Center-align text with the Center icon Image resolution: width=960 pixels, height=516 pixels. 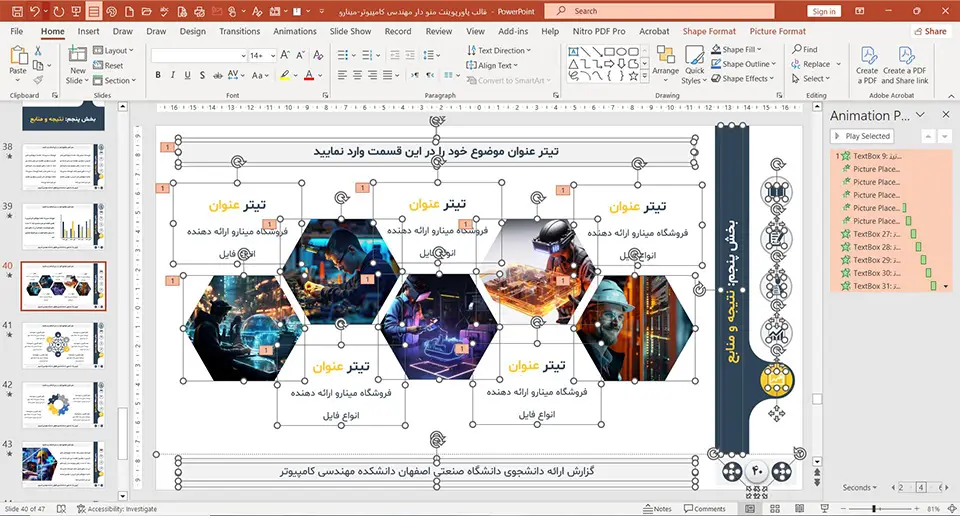[x=357, y=75]
